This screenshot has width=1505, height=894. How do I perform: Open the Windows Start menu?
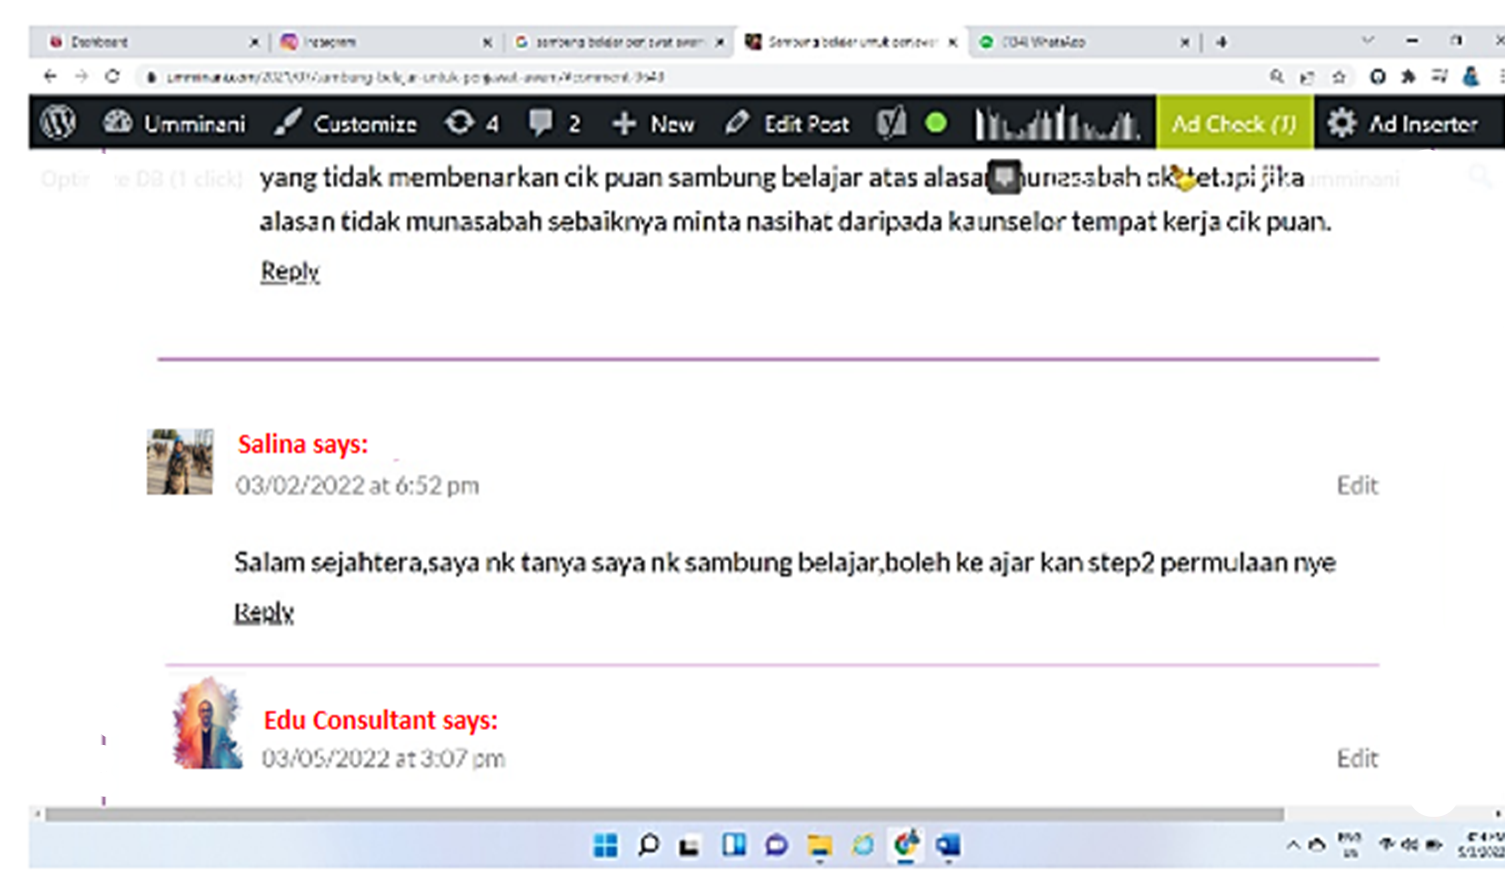pyautogui.click(x=605, y=845)
